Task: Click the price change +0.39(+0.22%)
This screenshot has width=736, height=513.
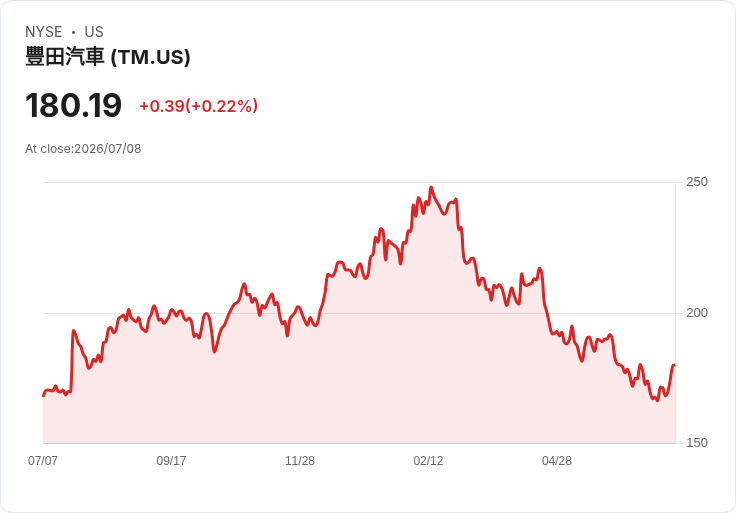Action: 199,106
